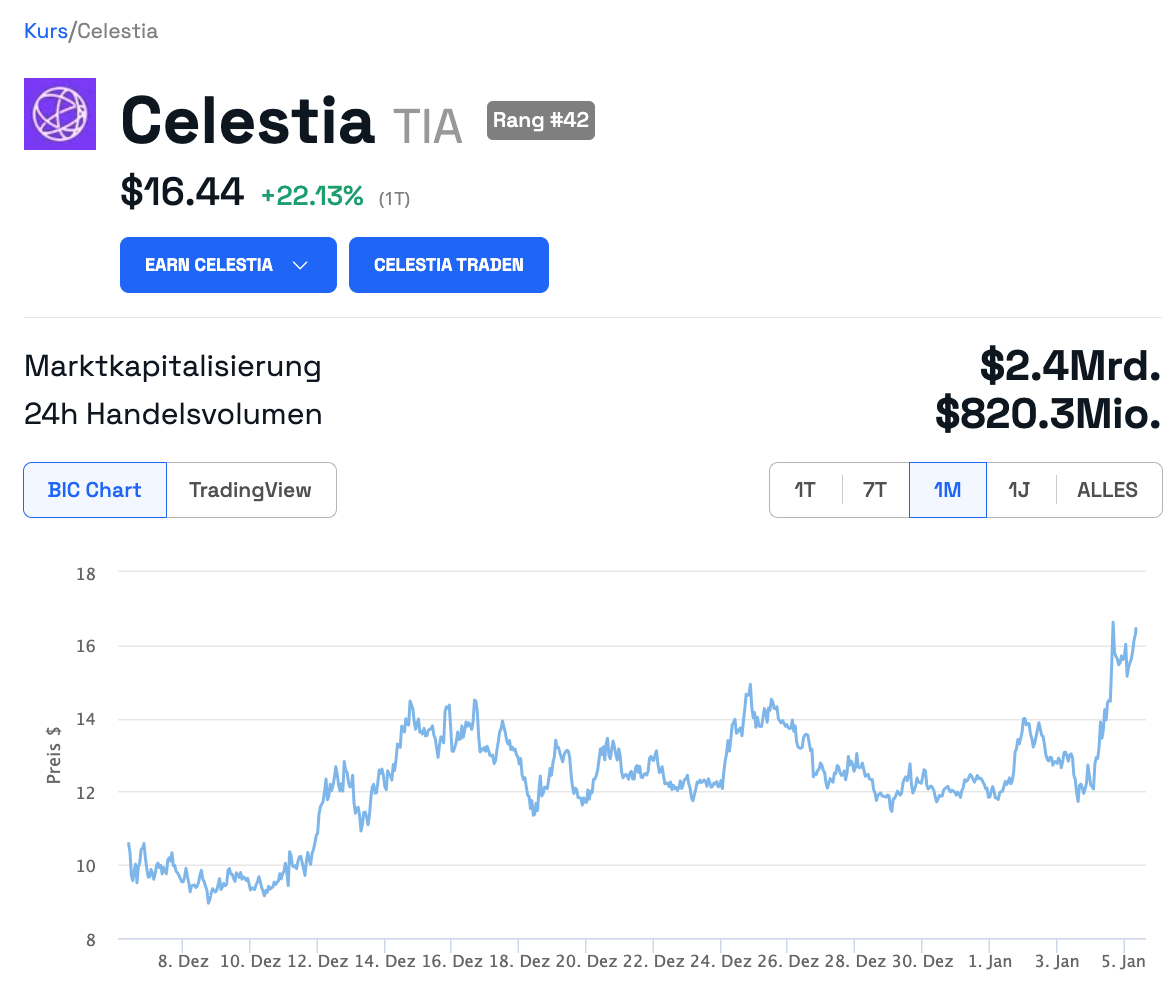Click the purple Celestia logo icon
Viewport: 1168px width, 986px height.
(60, 114)
